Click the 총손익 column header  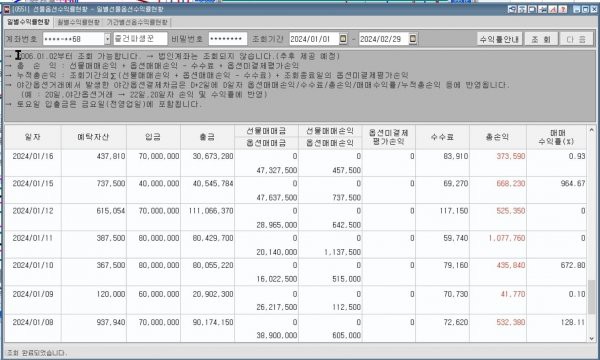pos(497,137)
